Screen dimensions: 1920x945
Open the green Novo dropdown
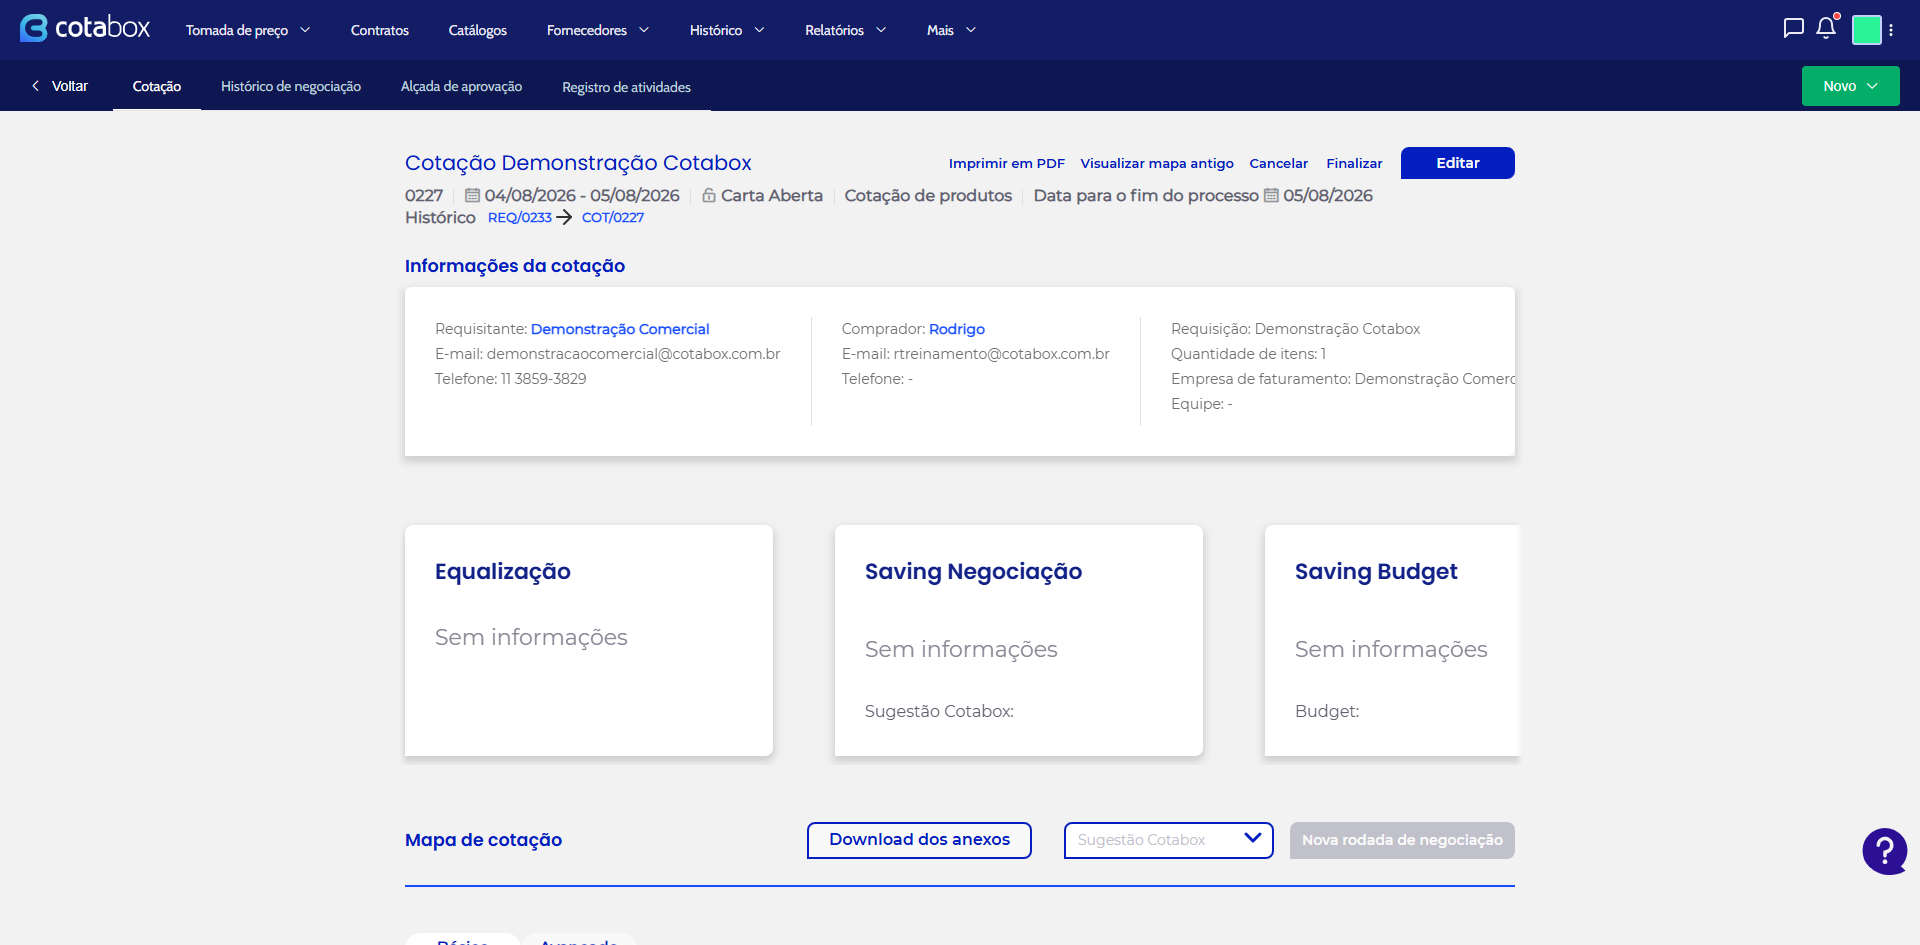point(1850,86)
